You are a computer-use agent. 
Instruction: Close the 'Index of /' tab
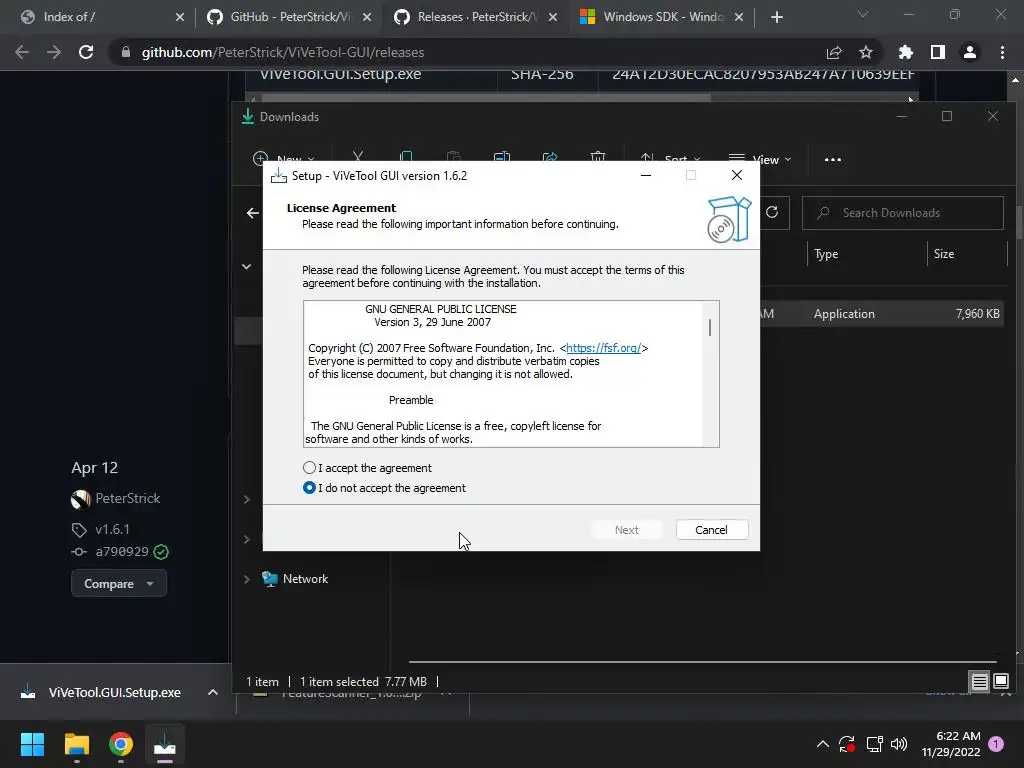[x=180, y=17]
